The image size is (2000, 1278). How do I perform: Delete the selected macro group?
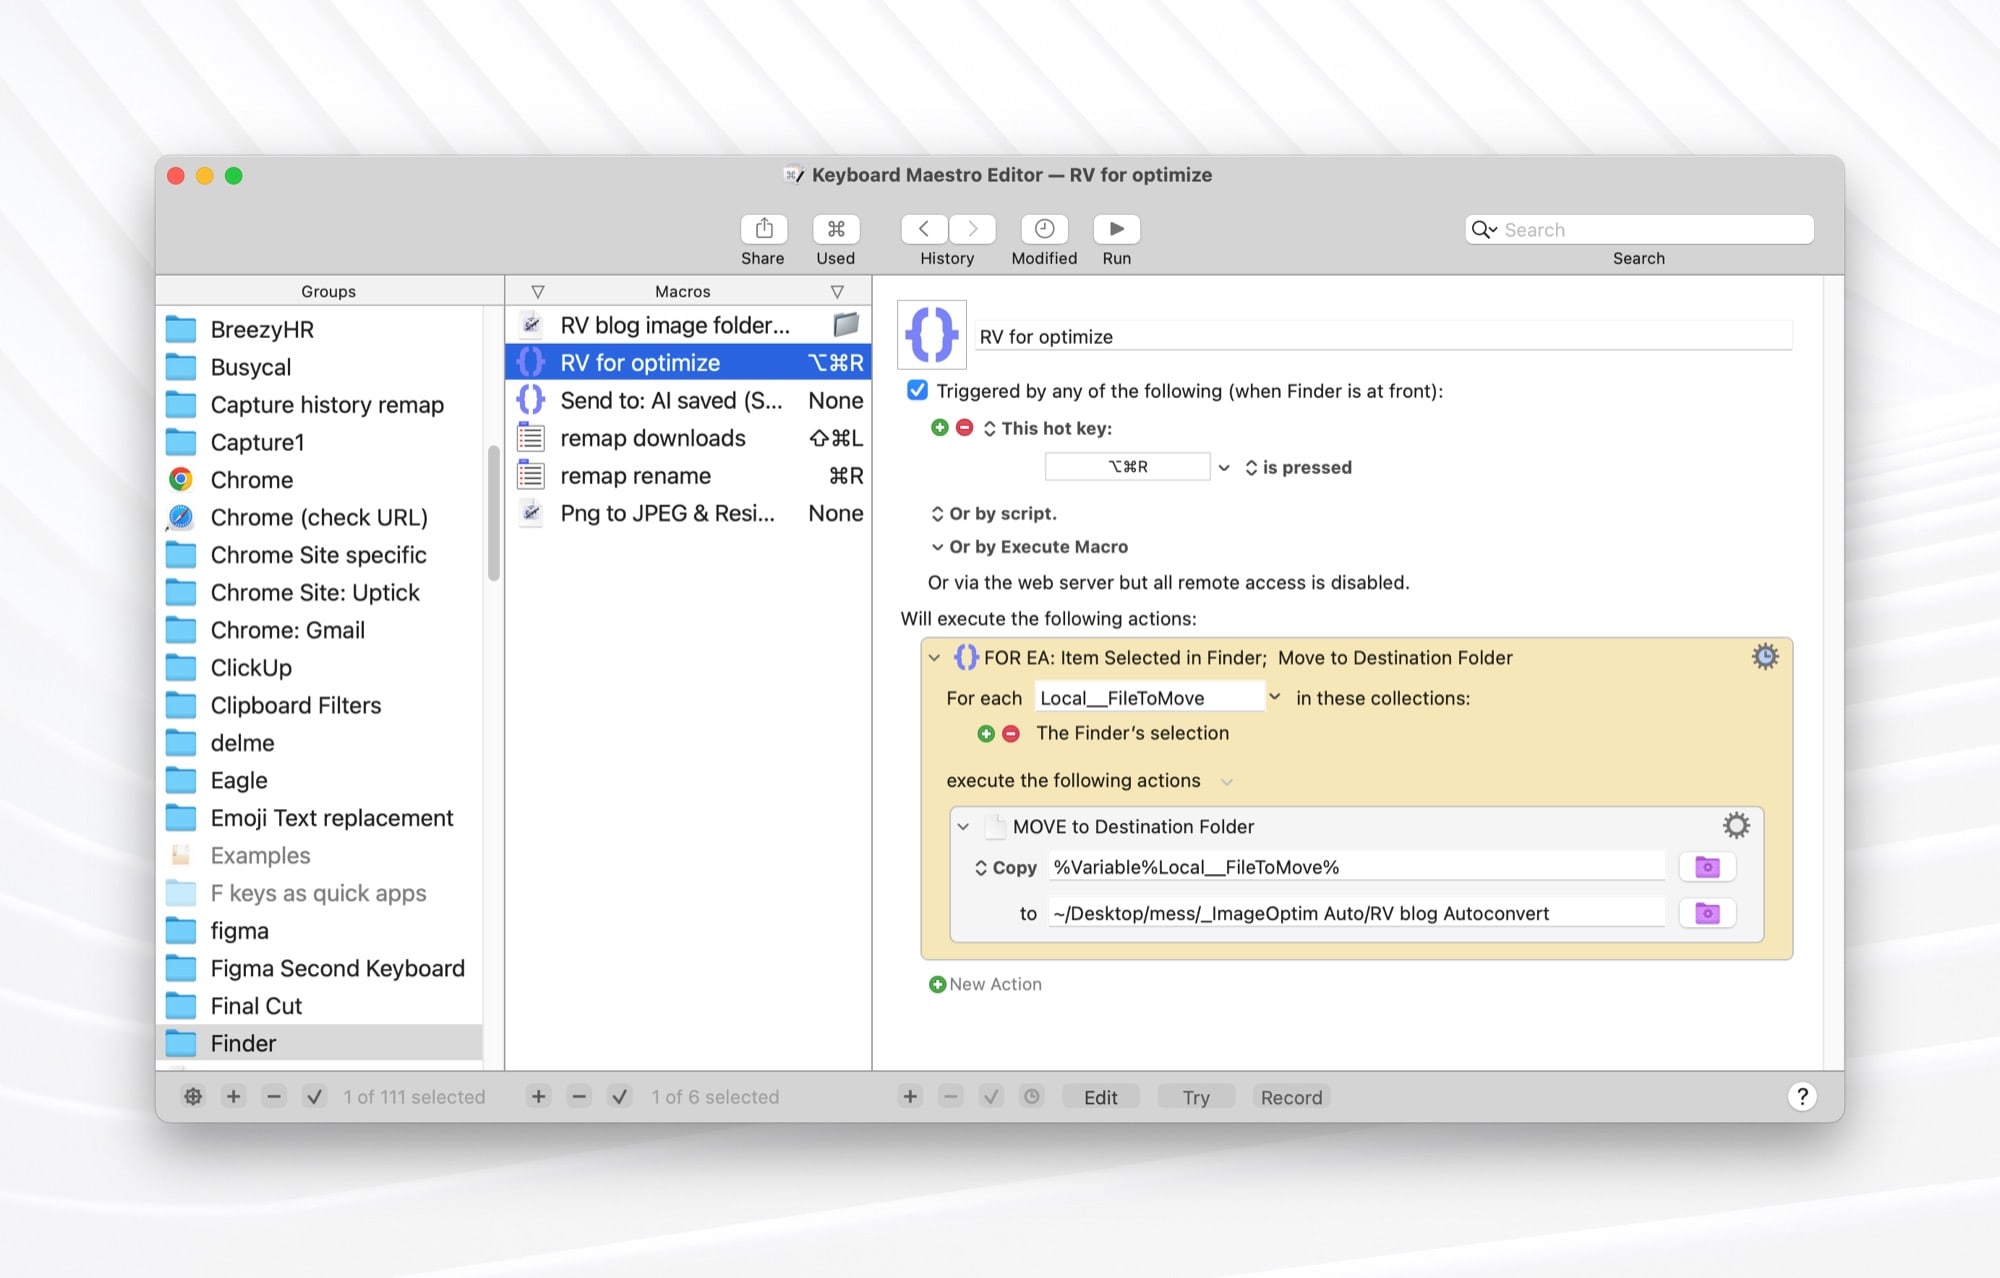(274, 1097)
